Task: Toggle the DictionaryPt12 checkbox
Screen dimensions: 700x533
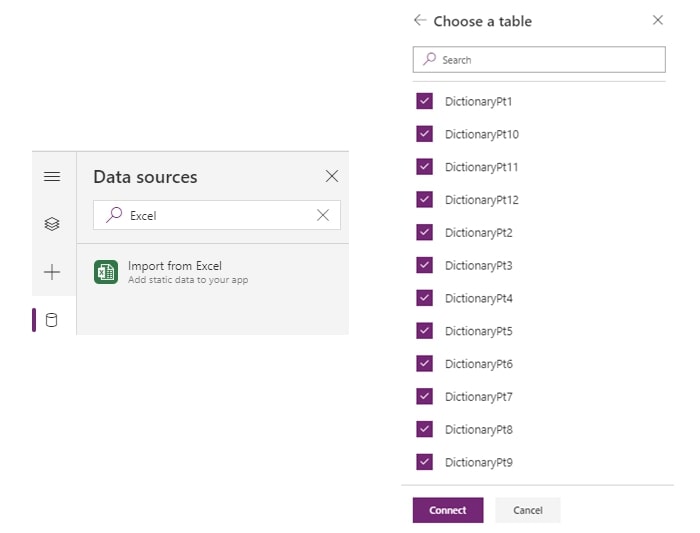Action: coord(424,200)
